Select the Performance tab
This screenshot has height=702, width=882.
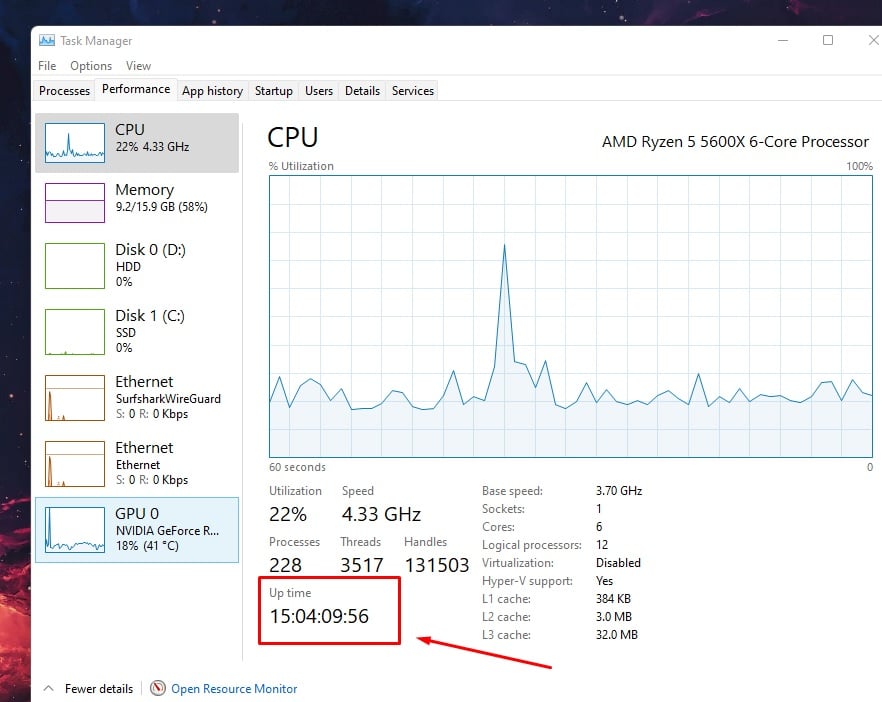tap(136, 89)
